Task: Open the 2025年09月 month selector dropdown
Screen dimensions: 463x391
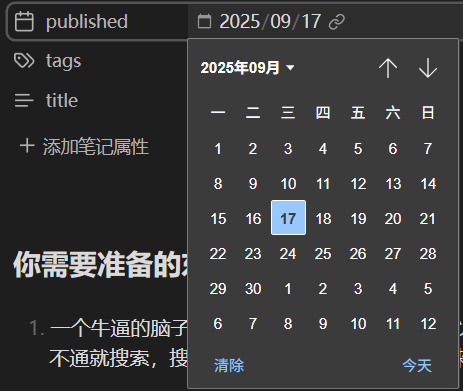Action: click(x=247, y=68)
